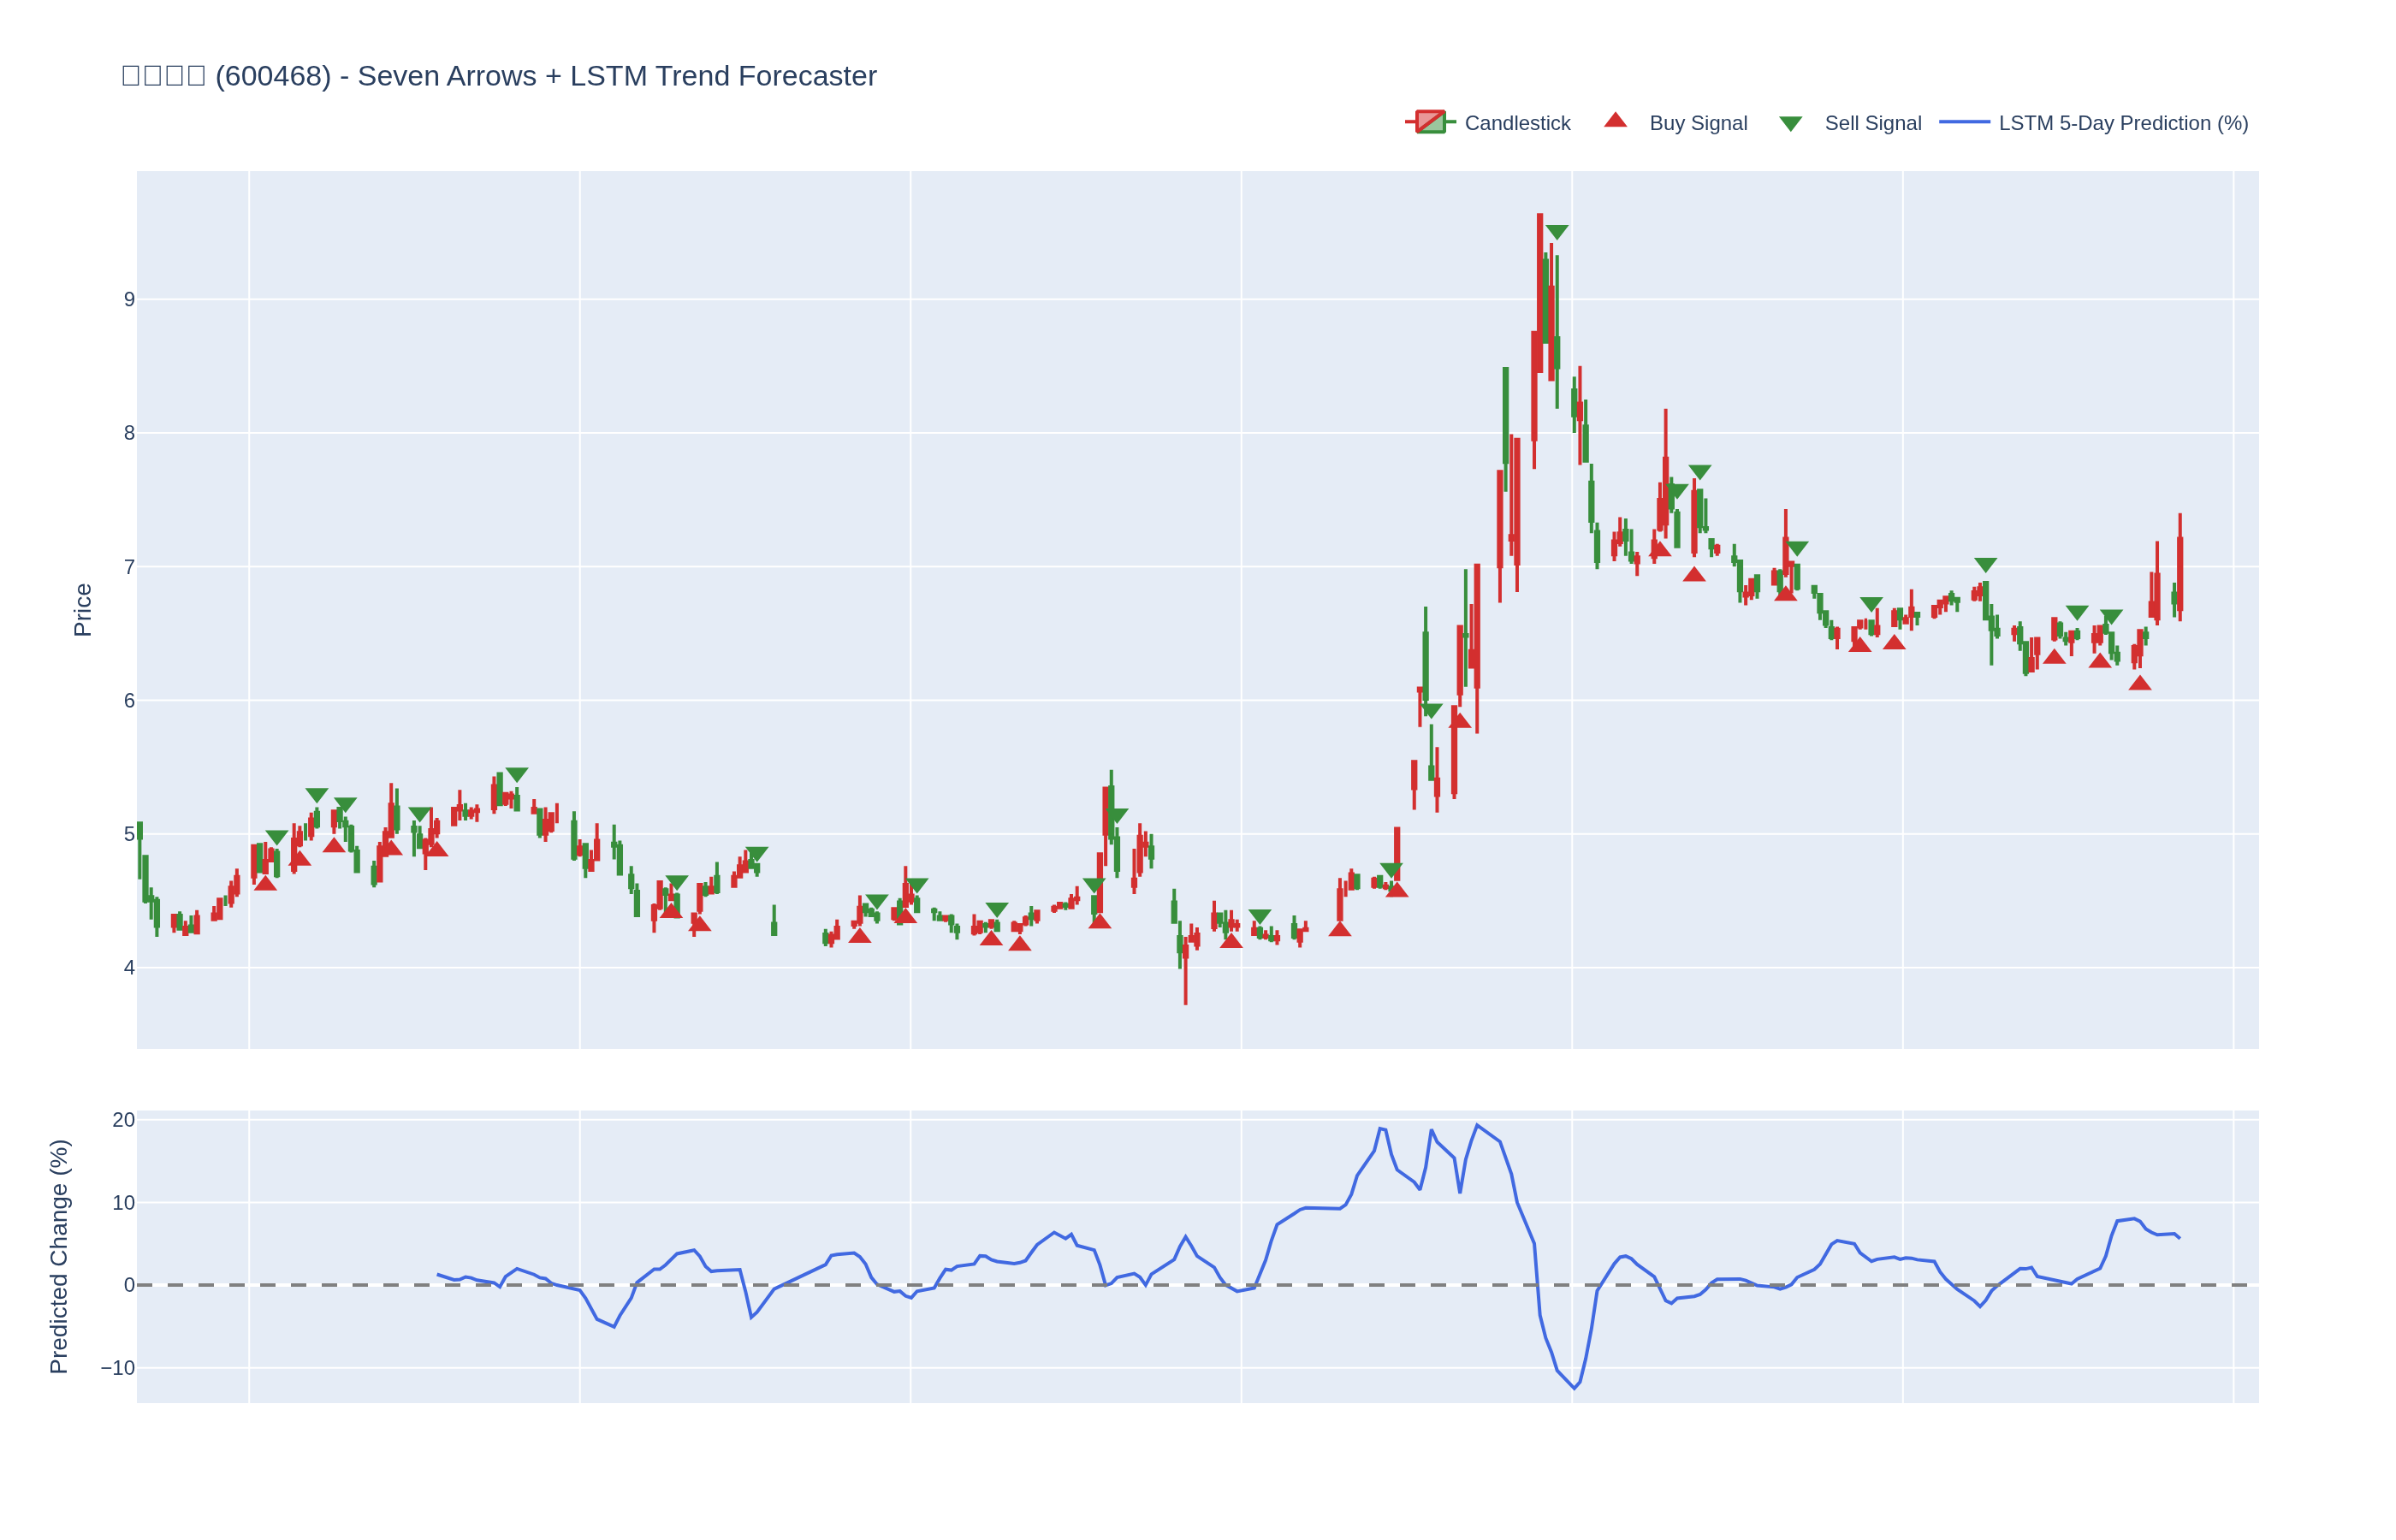Click the -10 tick label on the lower chart

(x=118, y=1368)
